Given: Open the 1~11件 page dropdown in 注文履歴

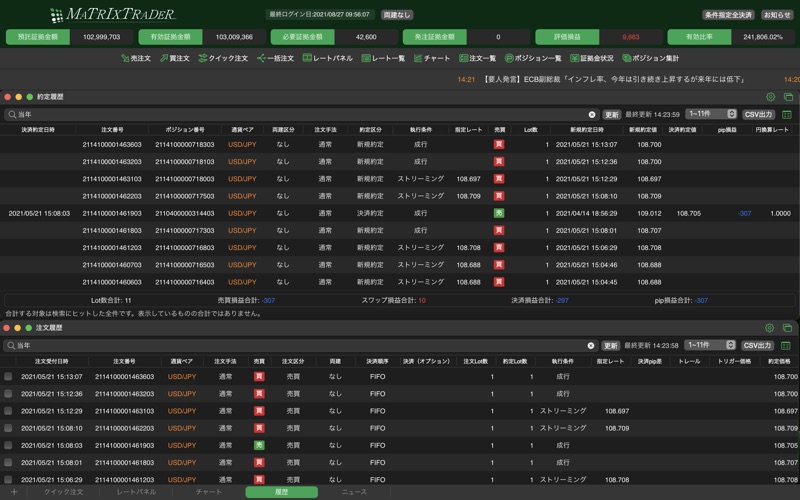Looking at the screenshot, I should coord(710,345).
